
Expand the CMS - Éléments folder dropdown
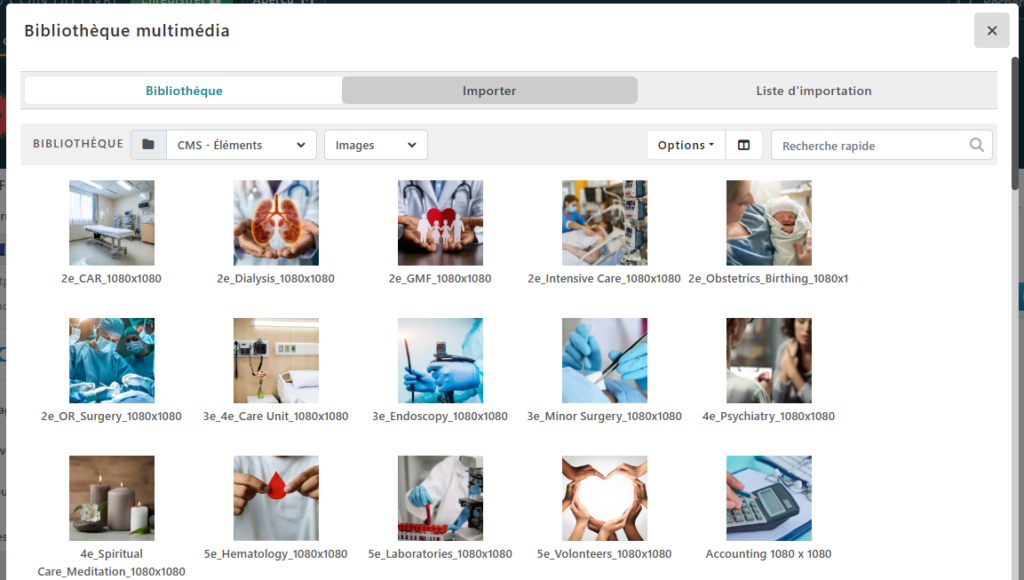tap(241, 145)
